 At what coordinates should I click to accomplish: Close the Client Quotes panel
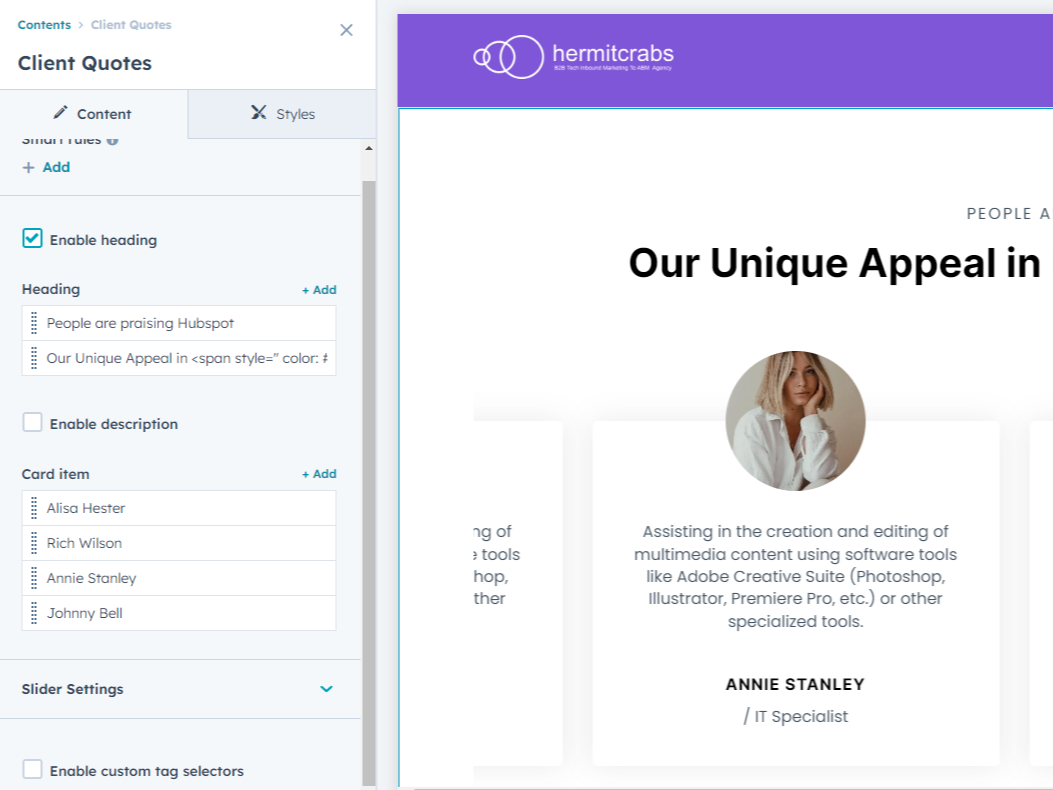(x=346, y=30)
